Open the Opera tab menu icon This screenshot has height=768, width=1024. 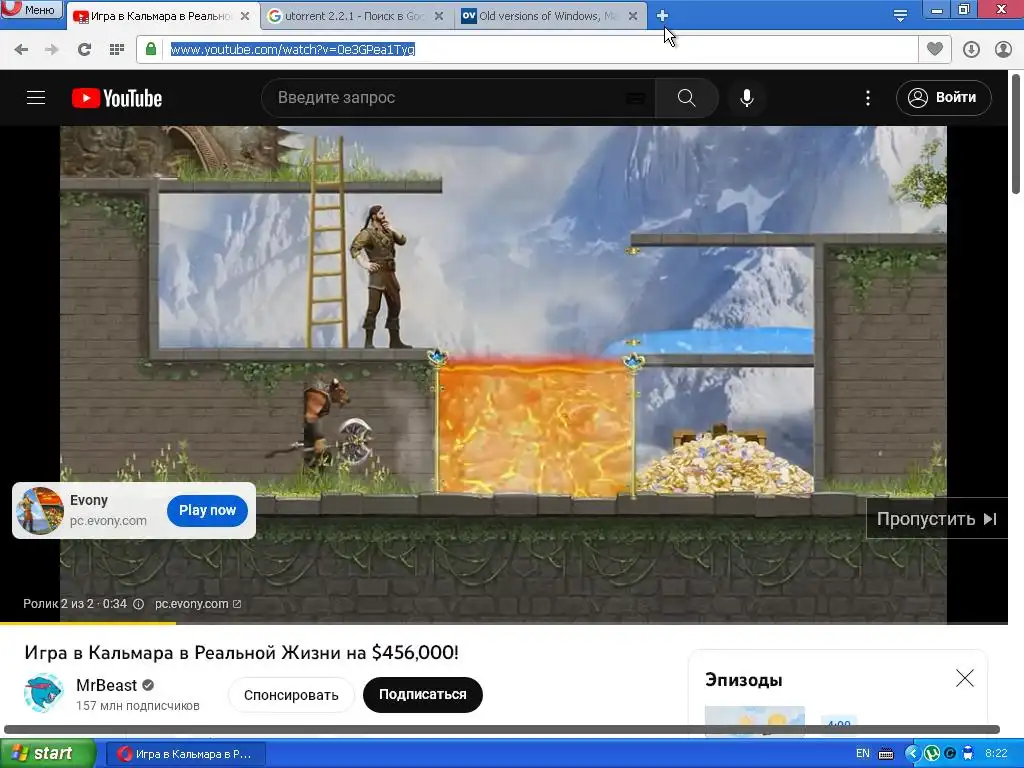pos(900,16)
